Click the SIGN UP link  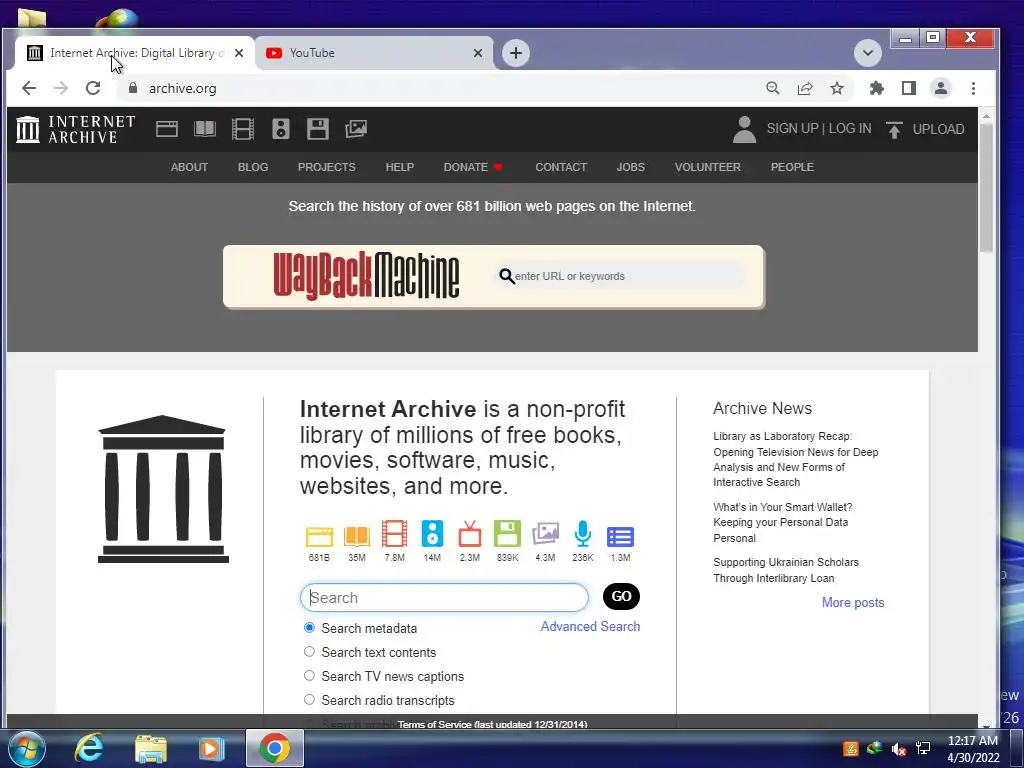point(792,129)
